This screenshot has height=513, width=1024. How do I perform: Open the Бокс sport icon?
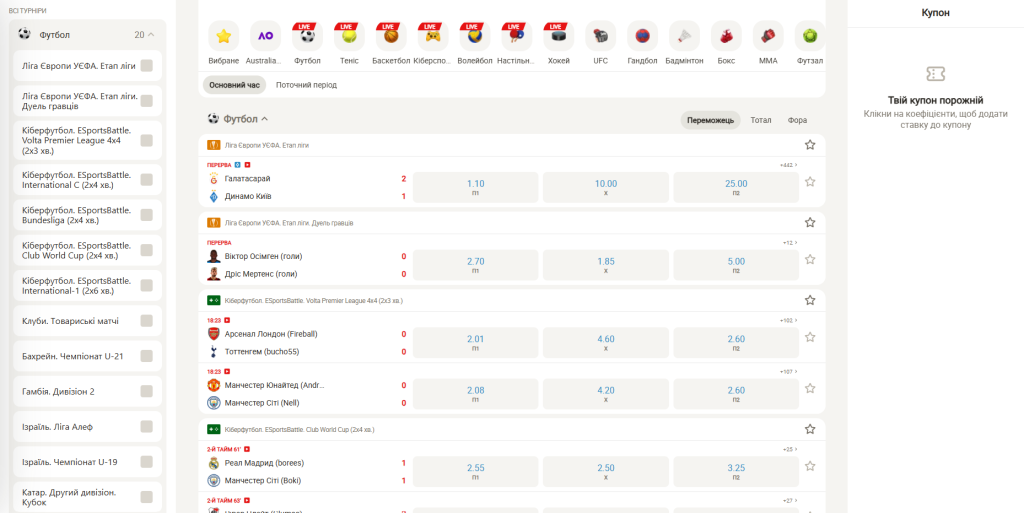[726, 37]
